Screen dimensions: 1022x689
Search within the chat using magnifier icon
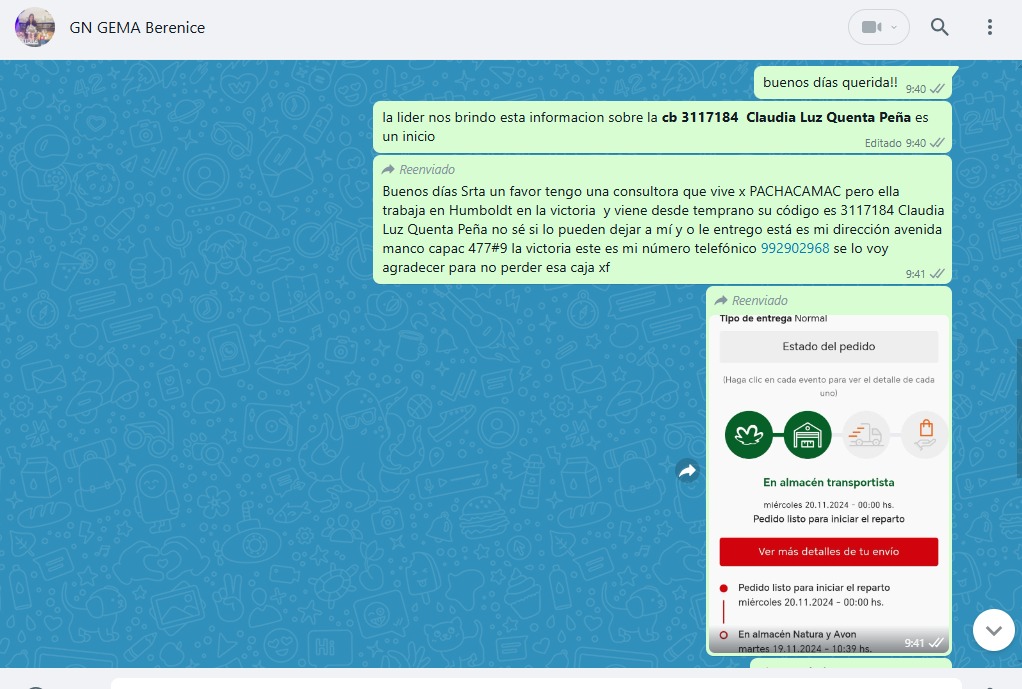939,27
